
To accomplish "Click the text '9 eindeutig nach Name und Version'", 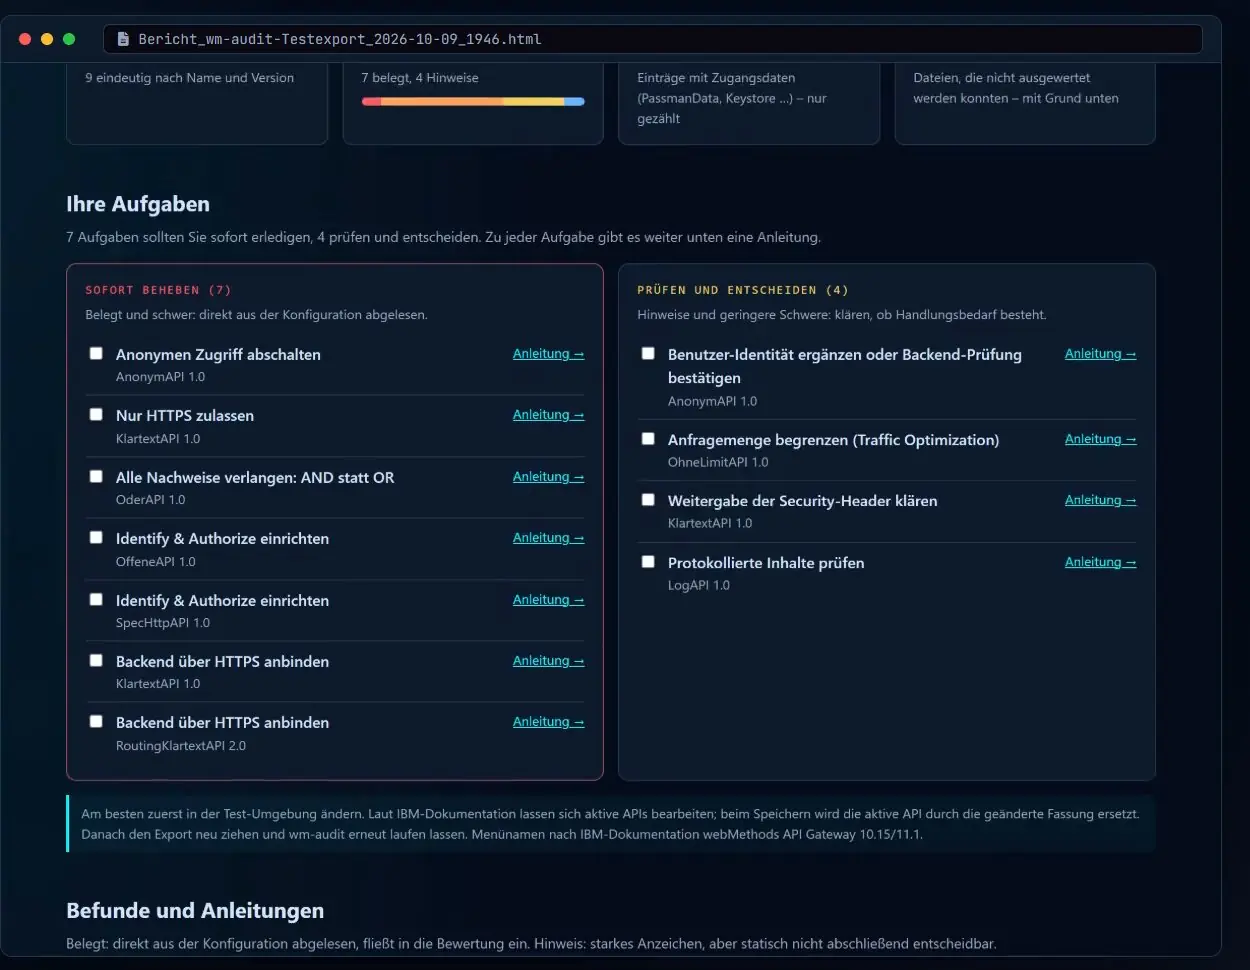I will pos(189,78).
